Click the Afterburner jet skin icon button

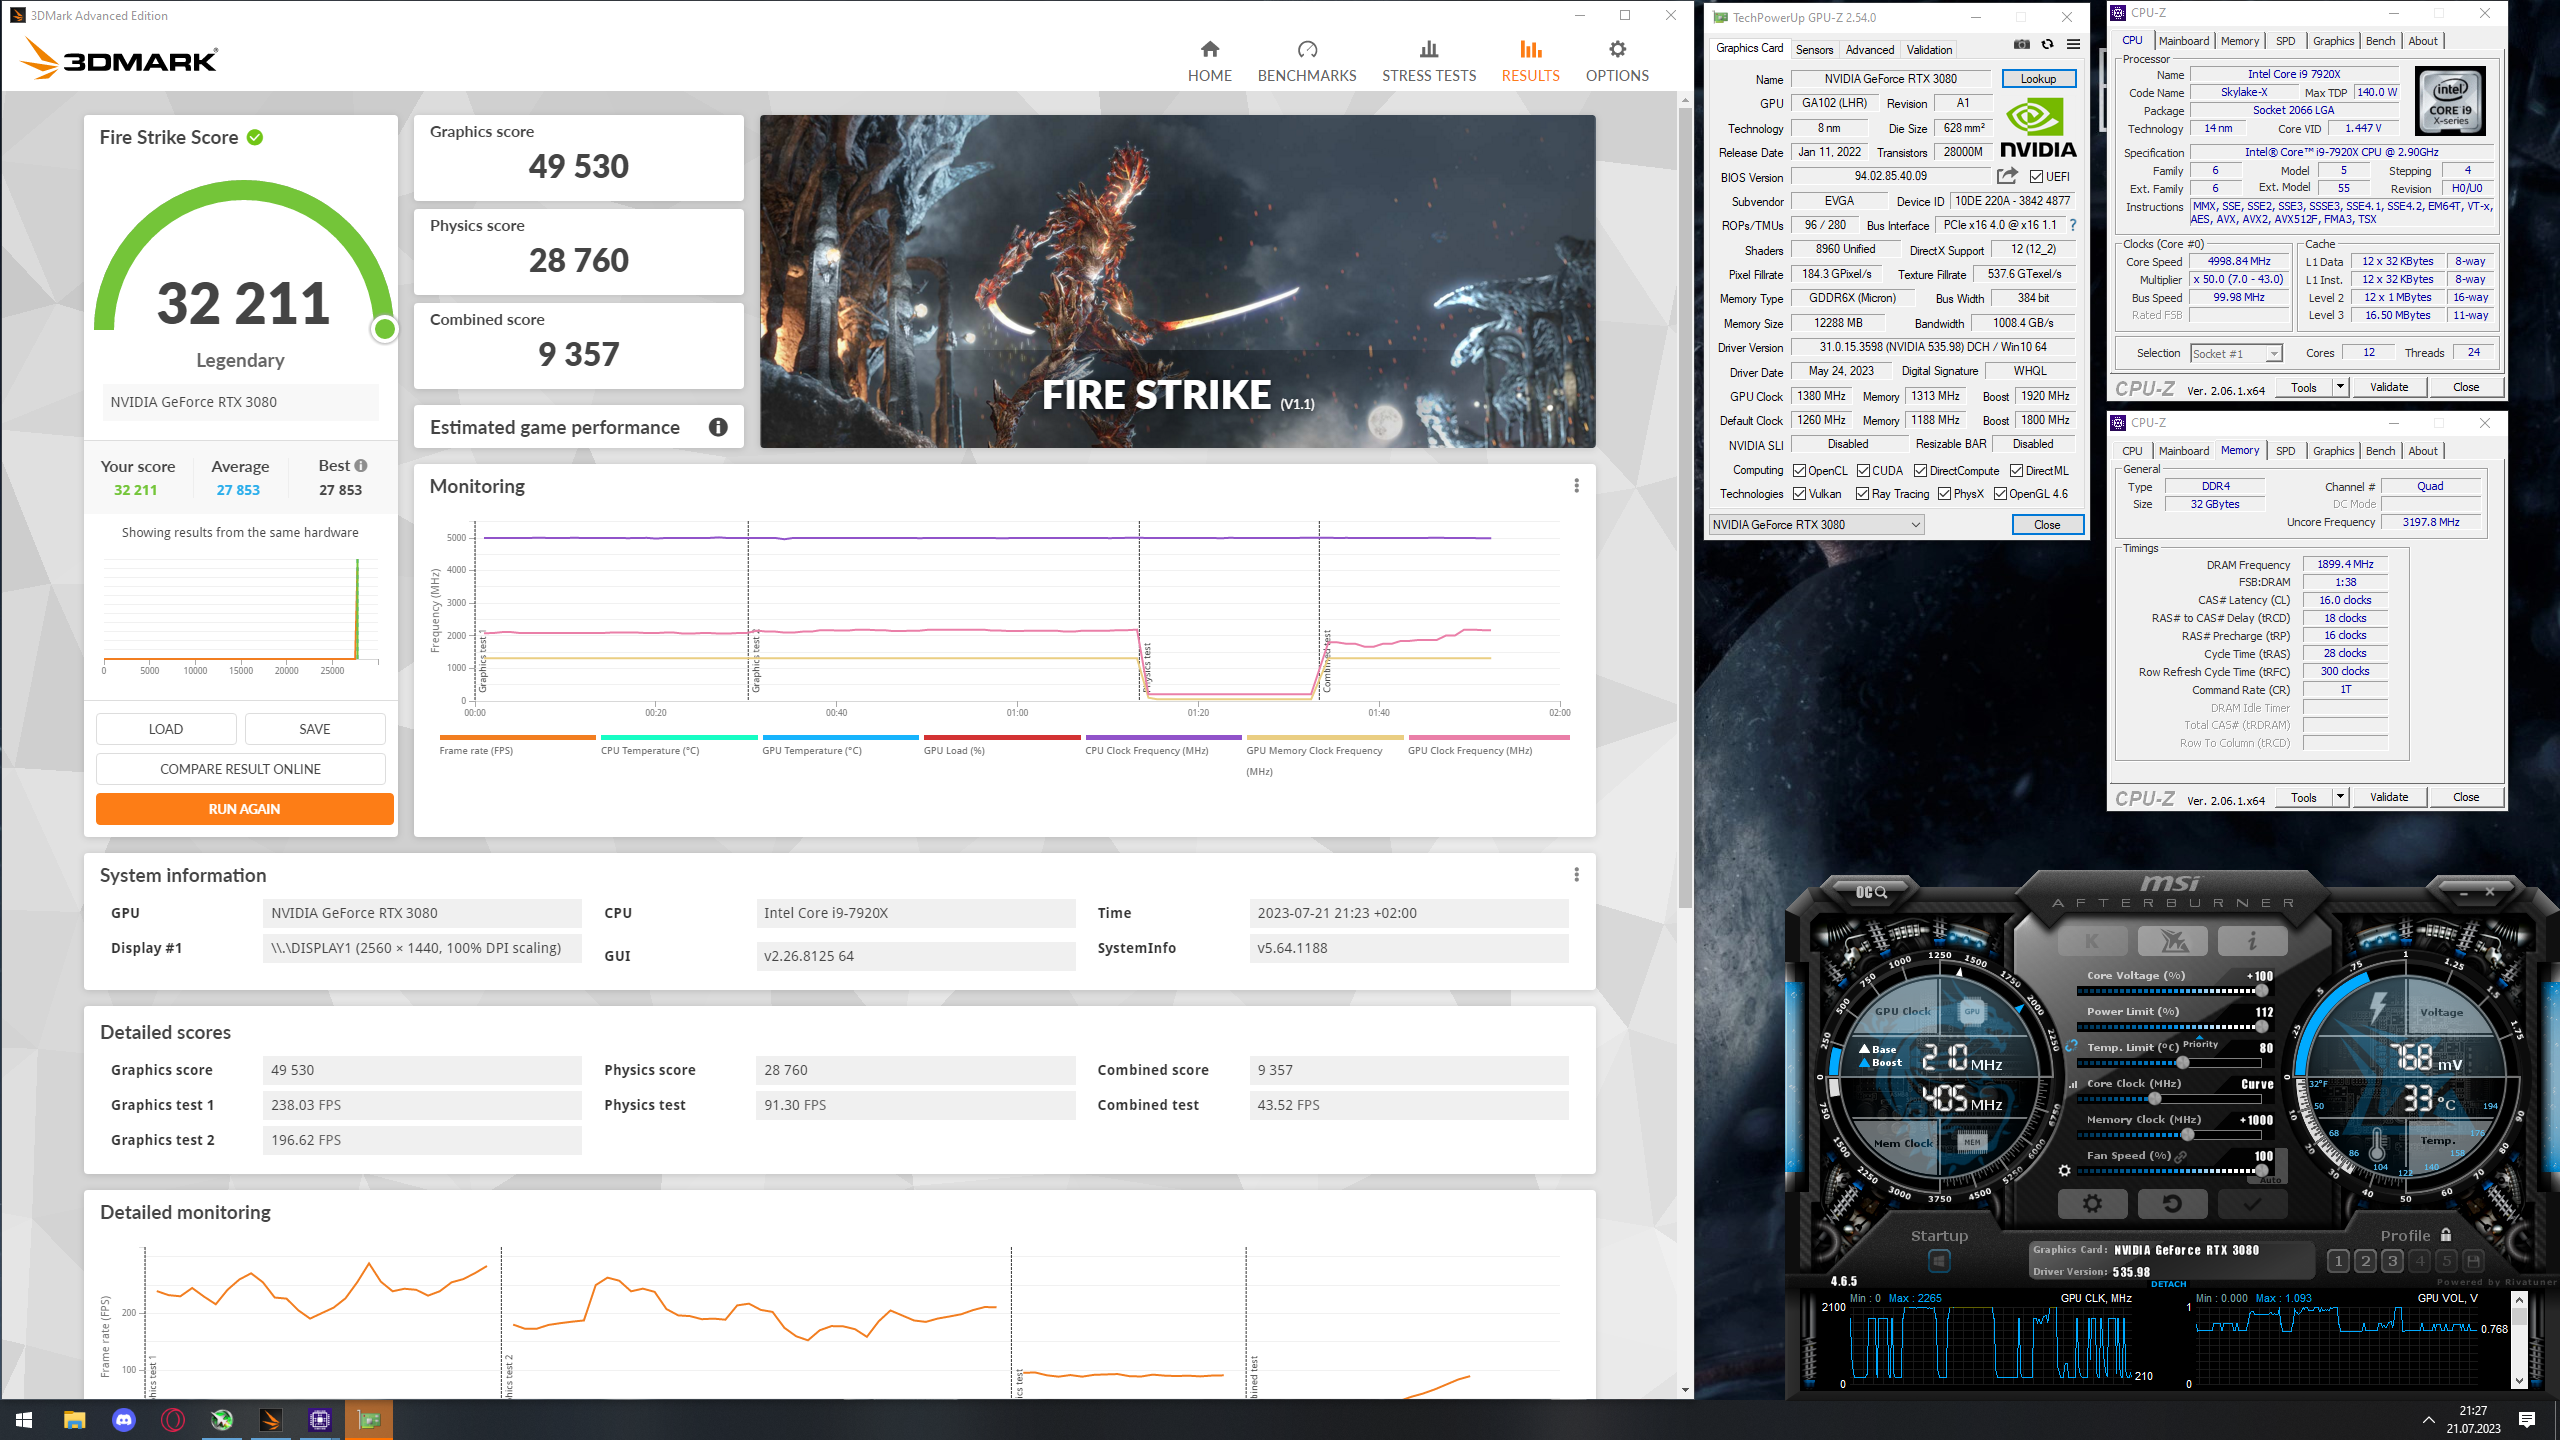point(2172,940)
